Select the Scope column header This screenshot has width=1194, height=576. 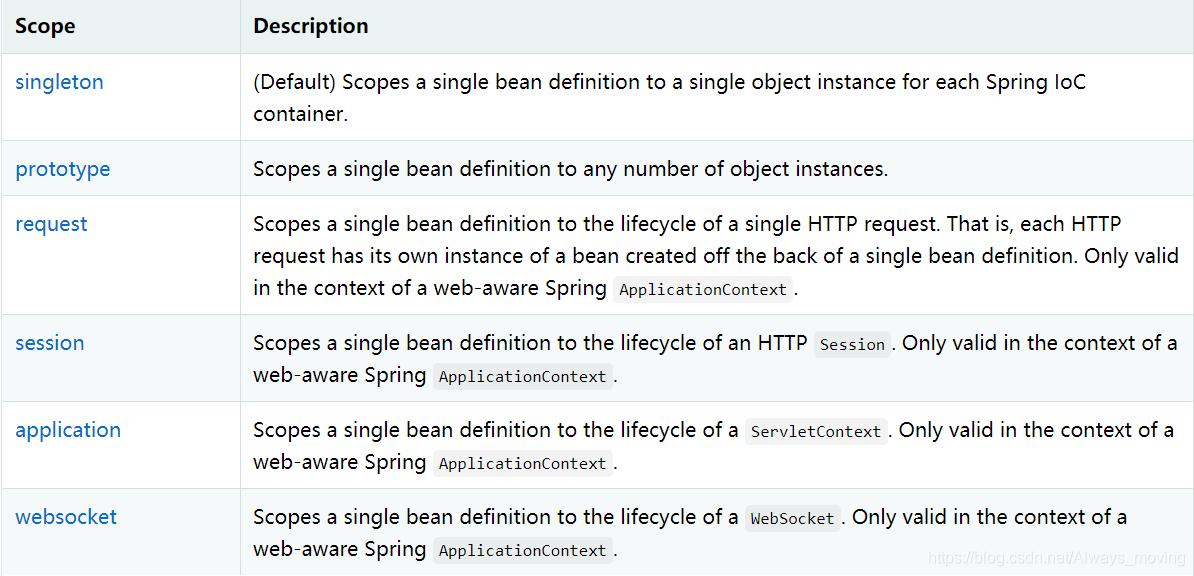tap(45, 26)
